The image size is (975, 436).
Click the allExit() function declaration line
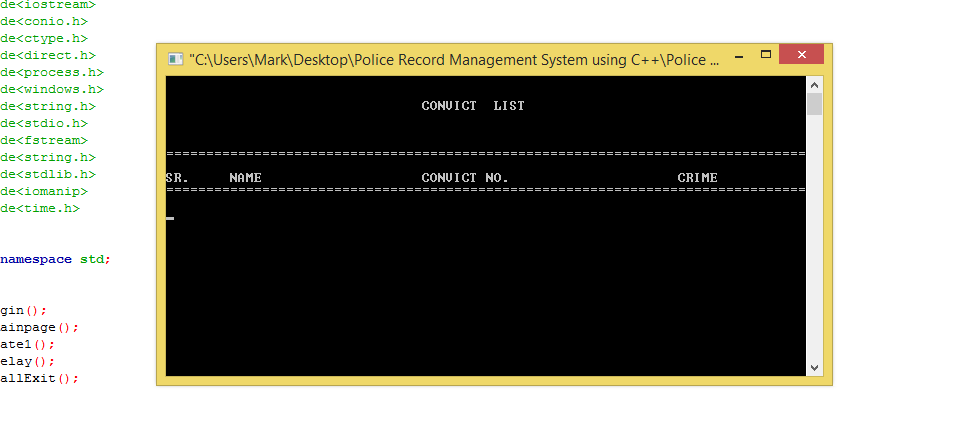click(39, 379)
